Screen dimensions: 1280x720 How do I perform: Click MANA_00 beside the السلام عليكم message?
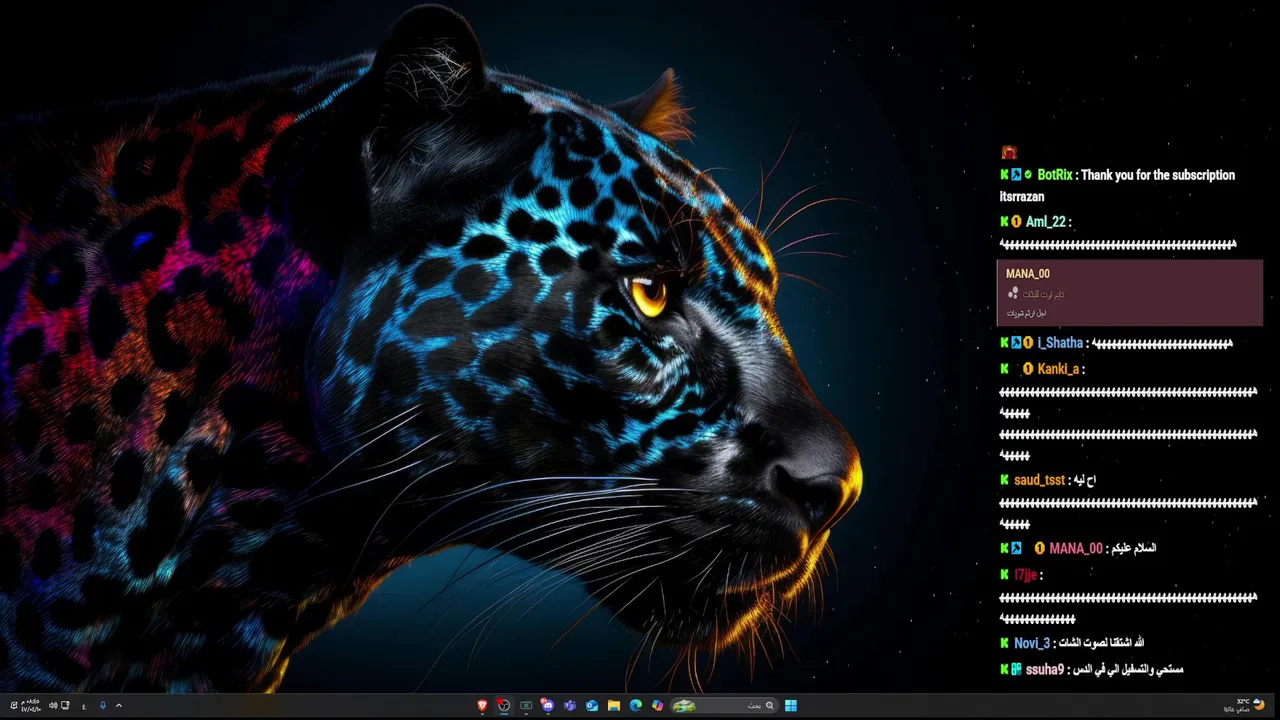click(x=1075, y=548)
